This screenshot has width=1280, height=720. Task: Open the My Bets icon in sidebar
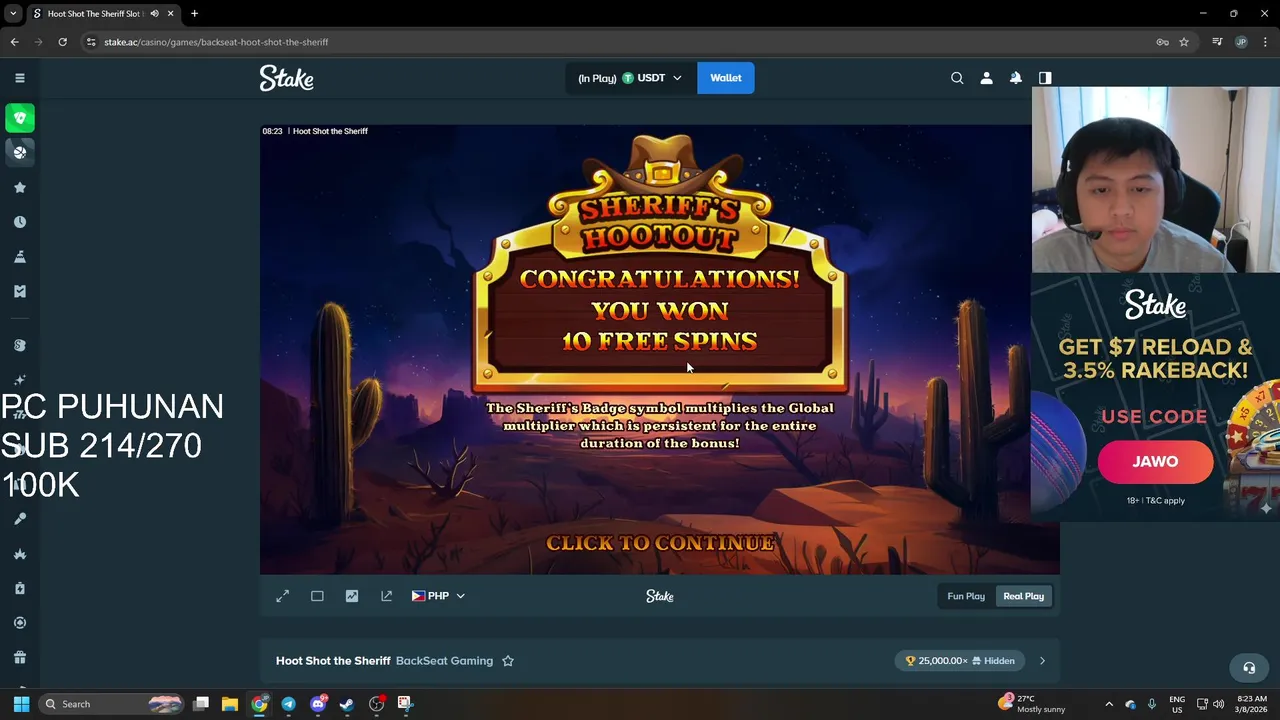tap(19, 291)
